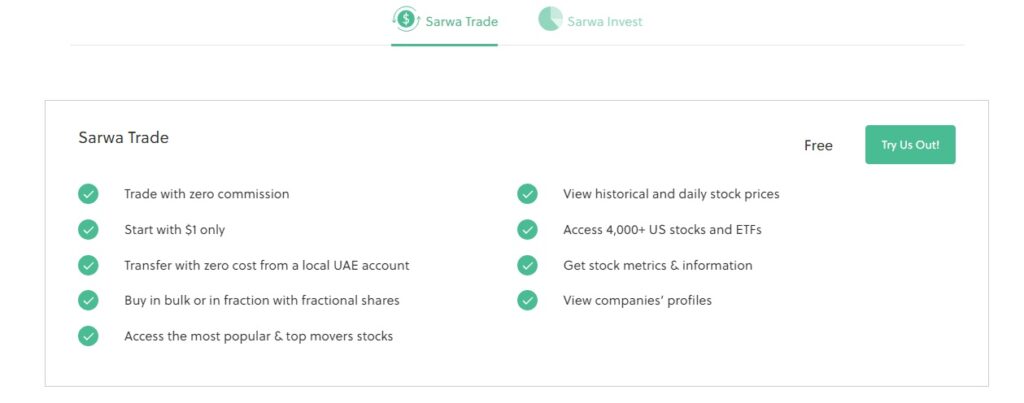The image size is (1024, 403).
Task: Click checkmark next to historical stock prices
Action: click(x=527, y=194)
